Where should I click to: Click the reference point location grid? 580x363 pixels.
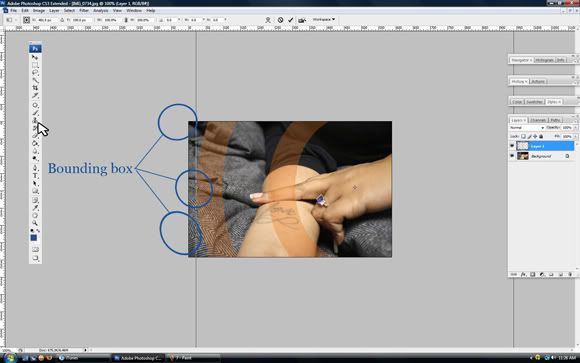(26, 20)
